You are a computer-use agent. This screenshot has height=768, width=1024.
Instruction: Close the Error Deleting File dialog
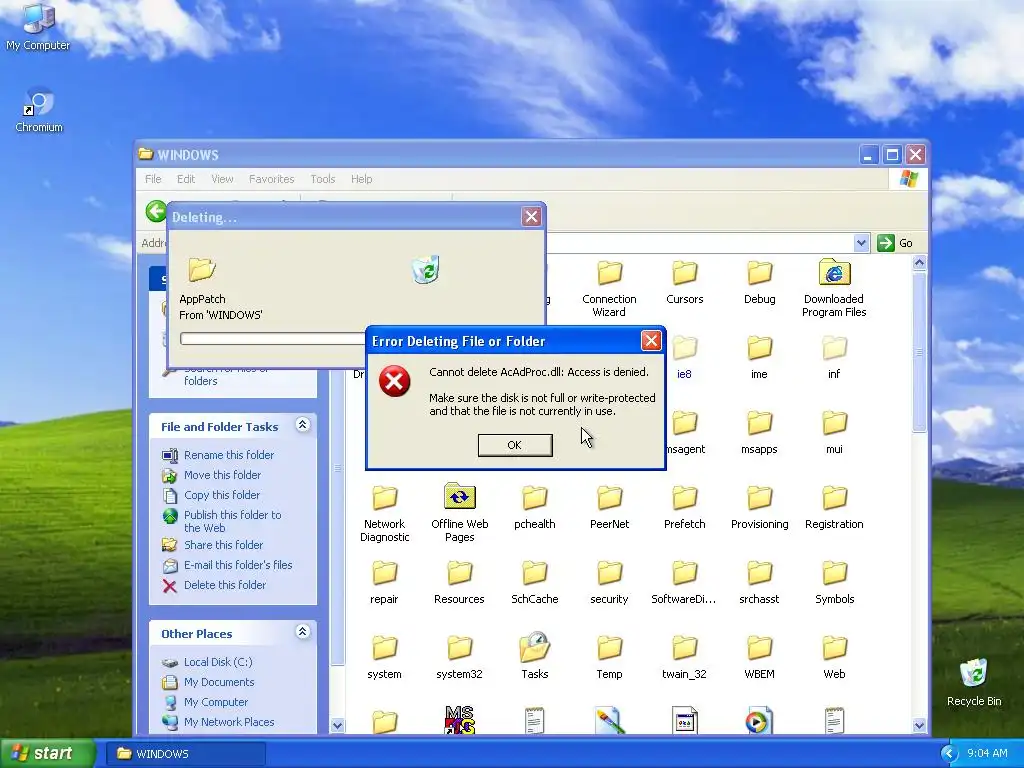(650, 340)
